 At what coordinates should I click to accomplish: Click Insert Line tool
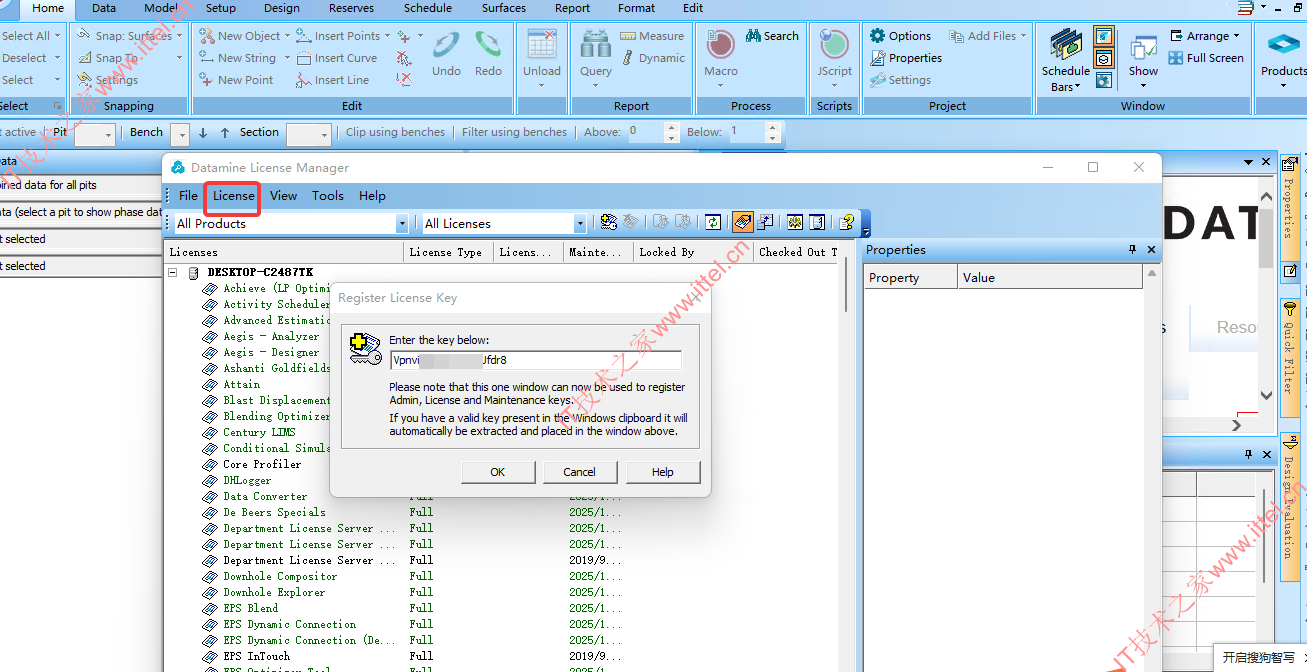333,80
